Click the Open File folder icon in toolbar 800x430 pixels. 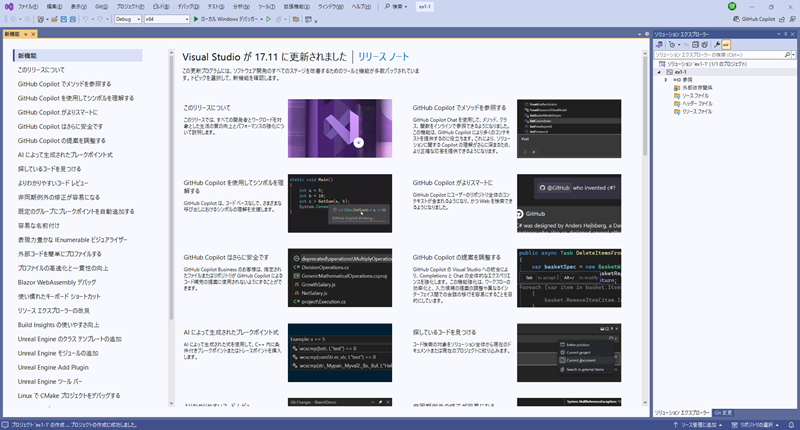click(x=56, y=19)
